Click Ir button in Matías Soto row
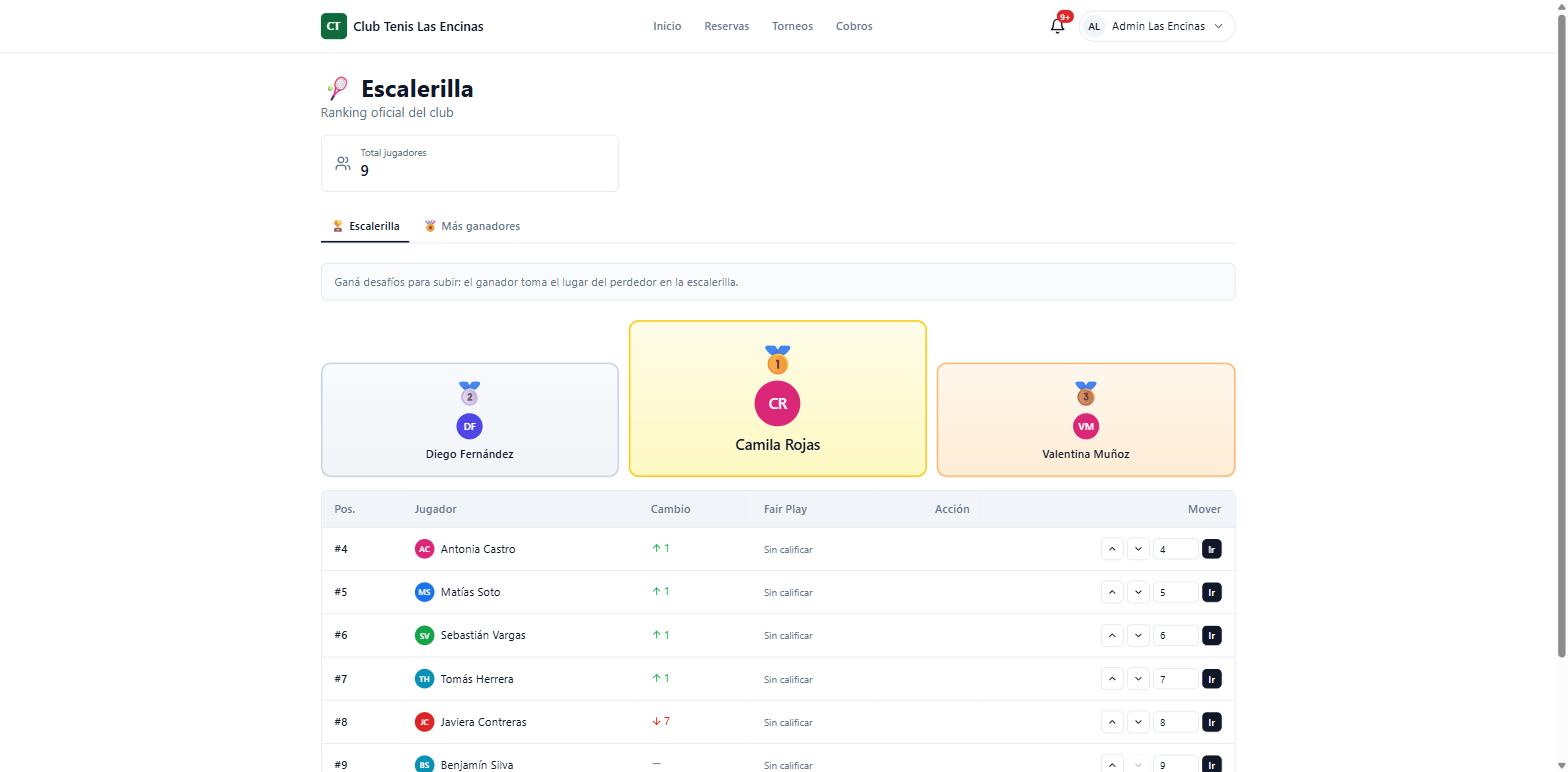 1211,592
